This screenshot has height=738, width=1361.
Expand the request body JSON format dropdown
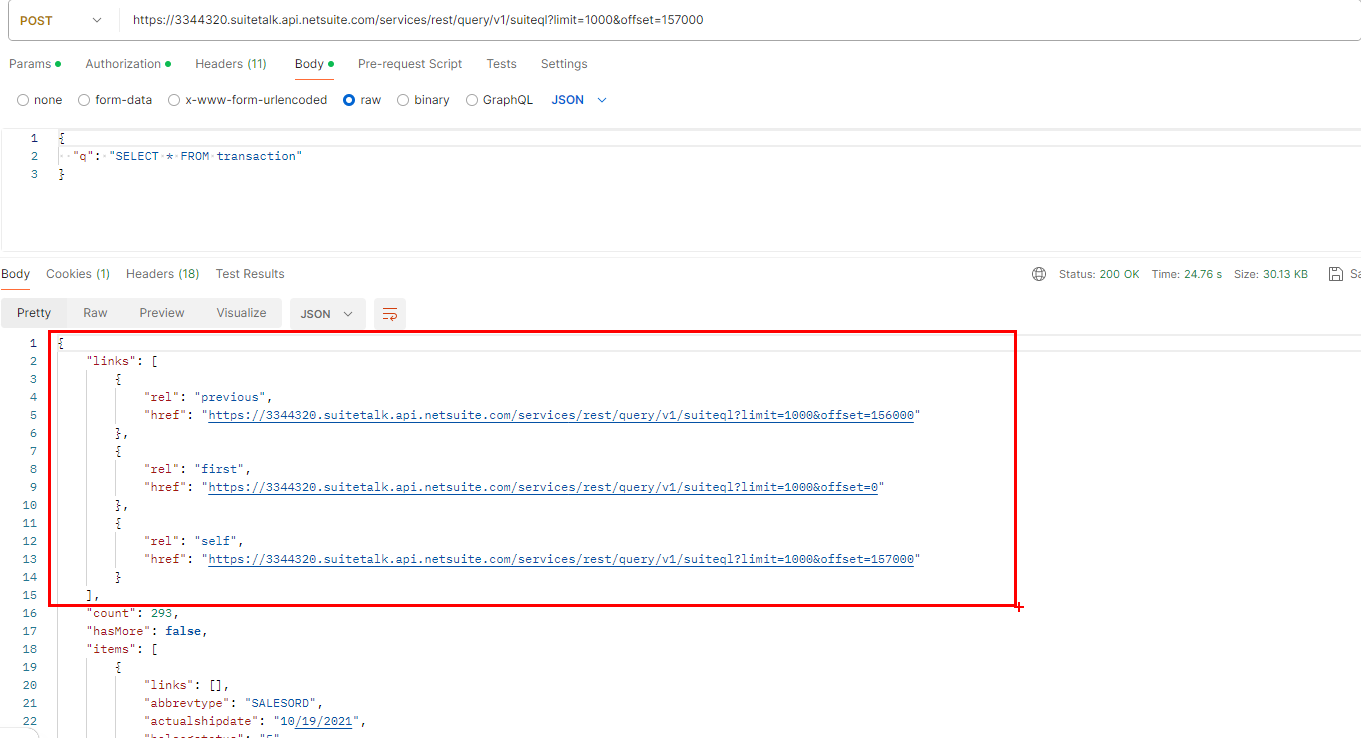(580, 100)
